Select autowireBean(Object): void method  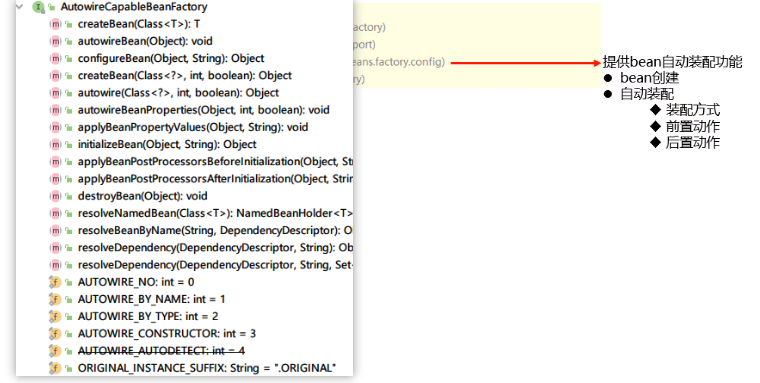point(145,41)
